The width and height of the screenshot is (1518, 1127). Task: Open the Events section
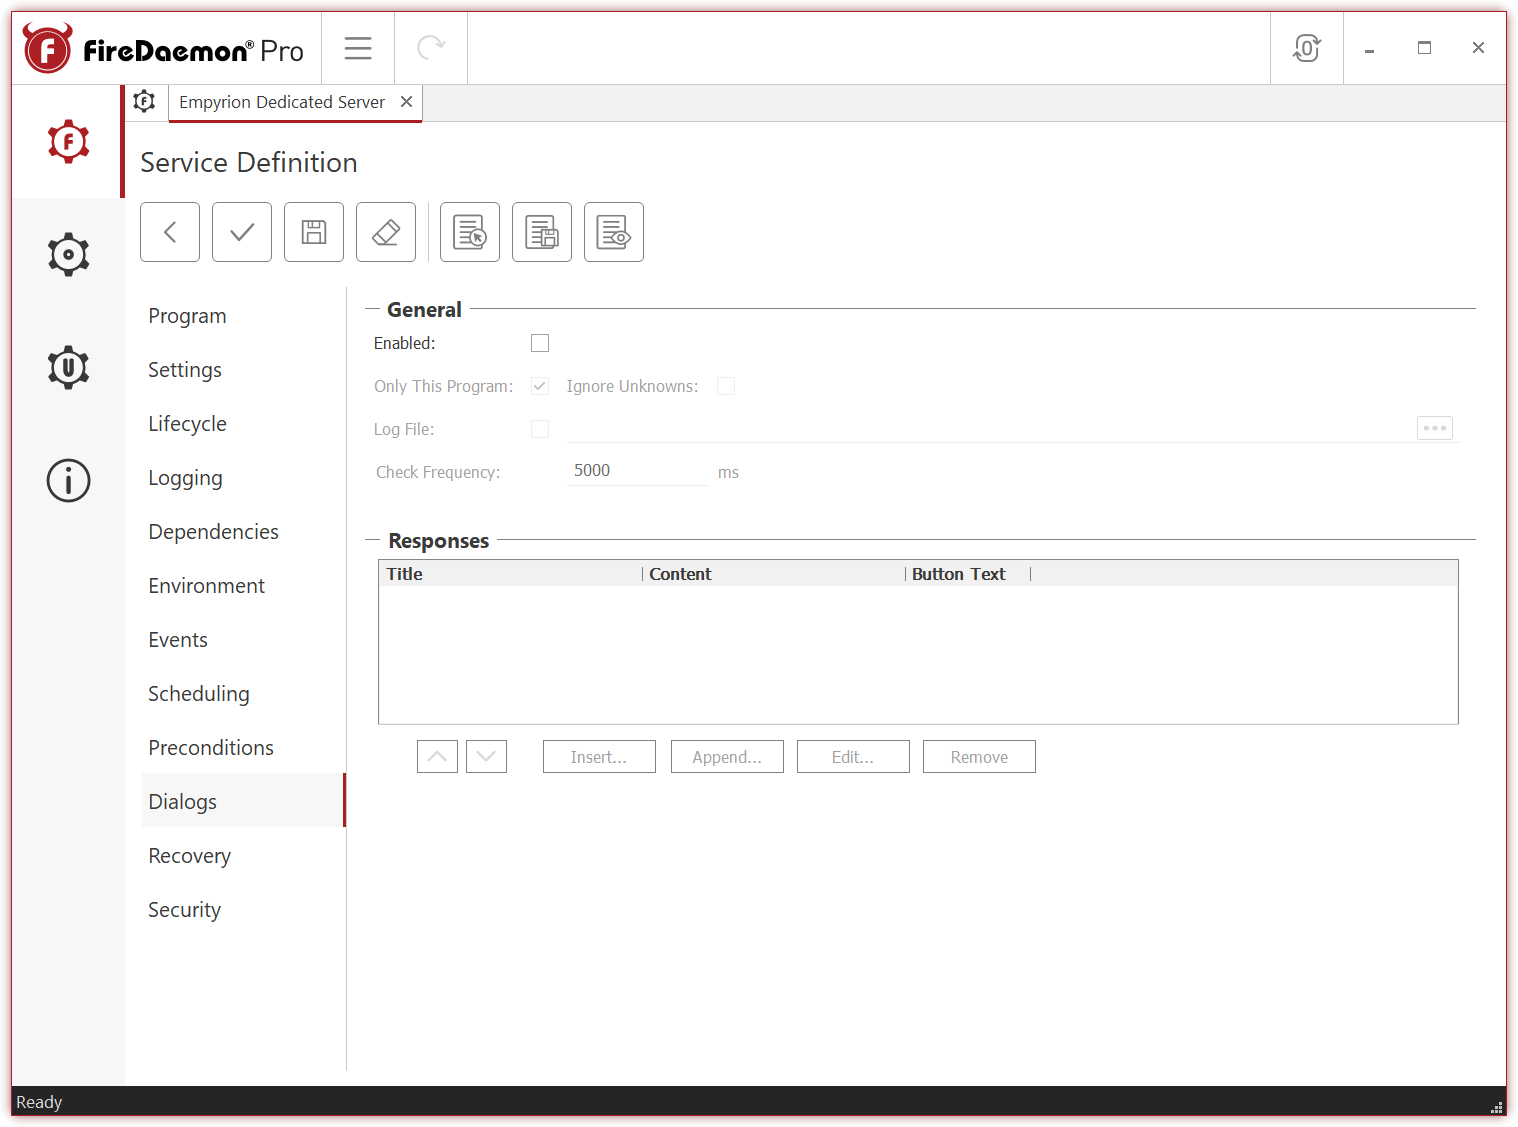point(244,640)
